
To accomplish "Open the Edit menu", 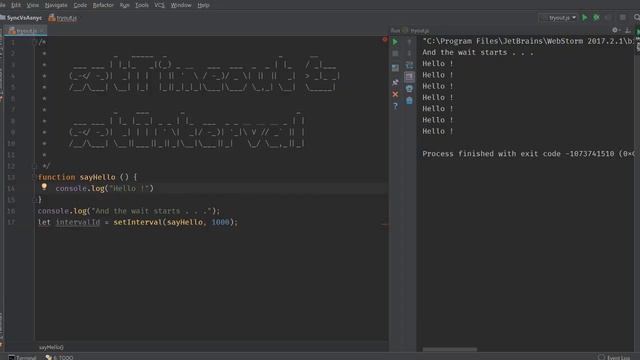I will click(x=16, y=5).
